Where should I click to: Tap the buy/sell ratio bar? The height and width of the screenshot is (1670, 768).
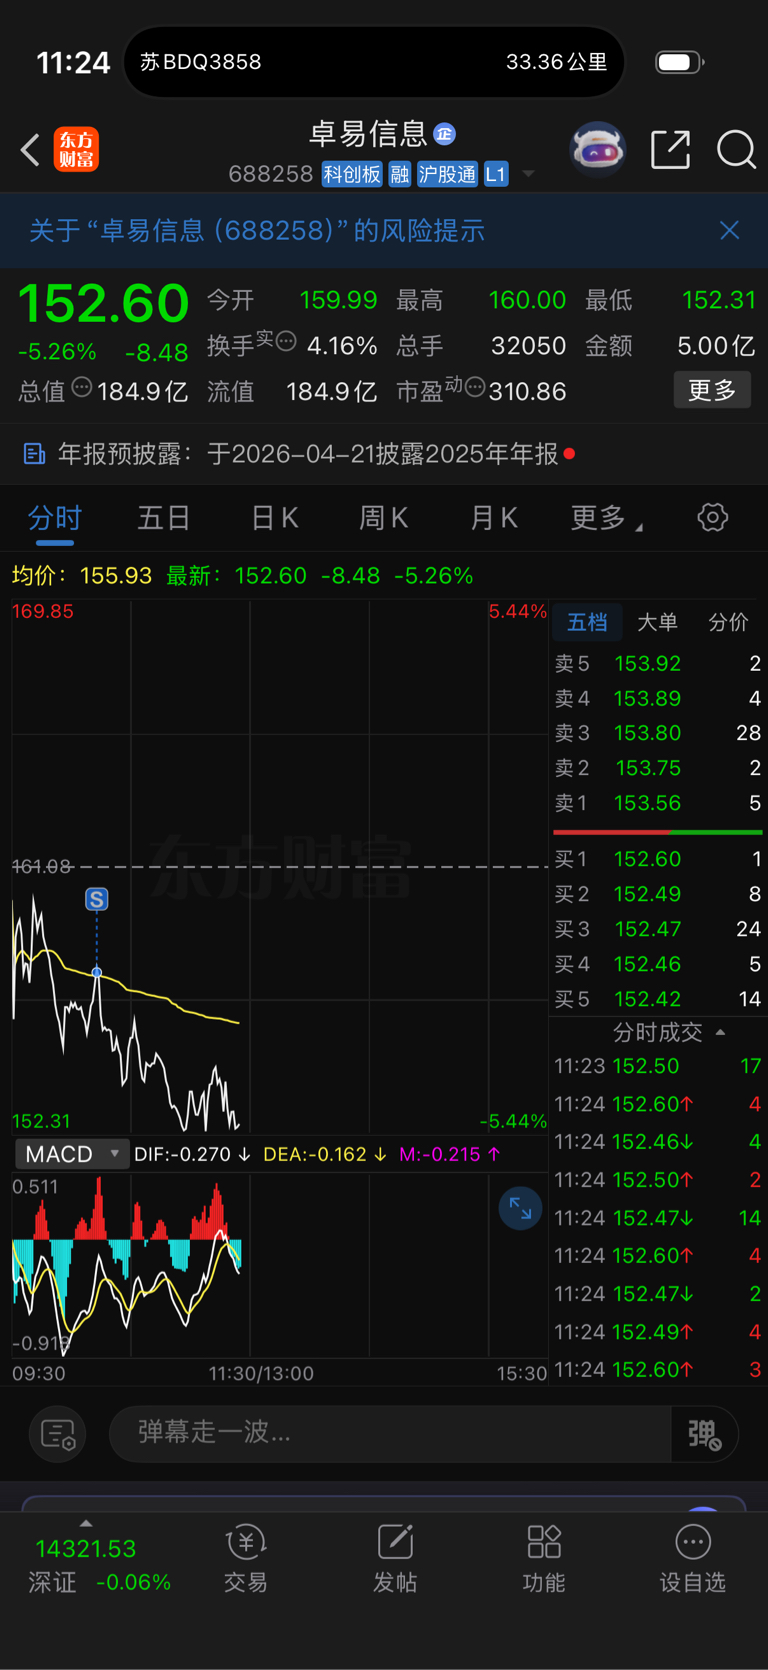click(658, 832)
